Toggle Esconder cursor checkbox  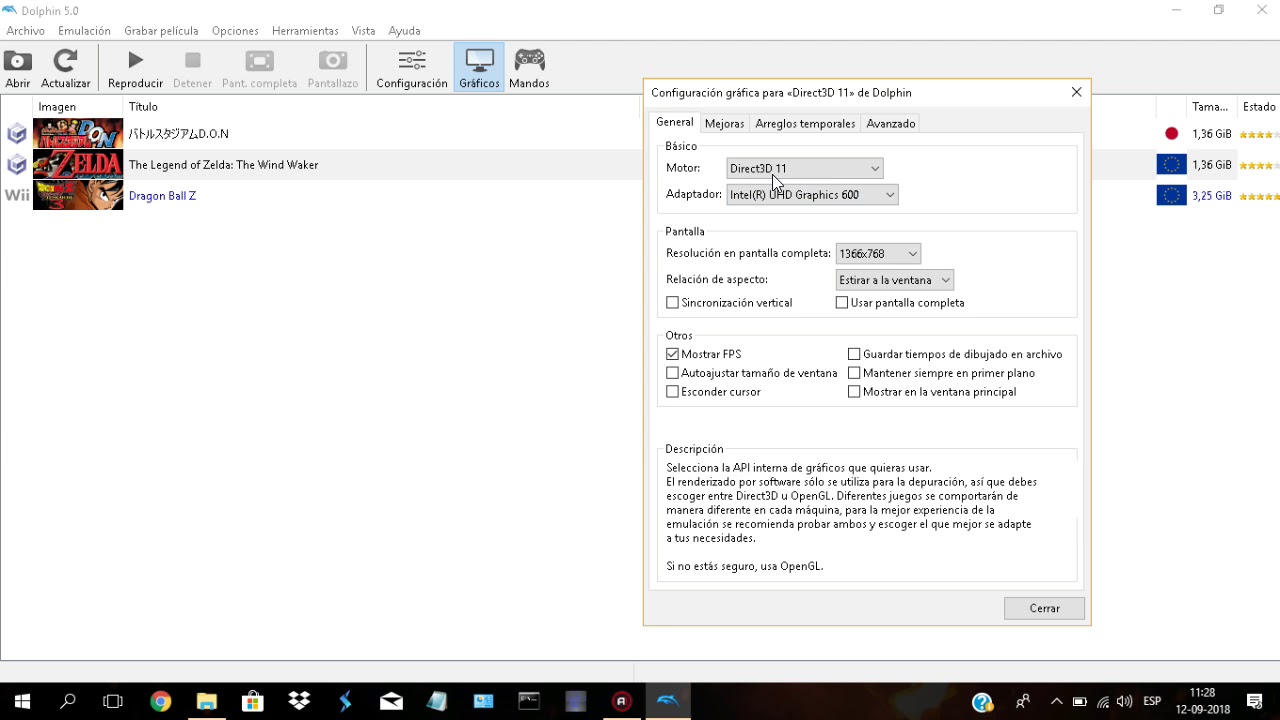672,392
